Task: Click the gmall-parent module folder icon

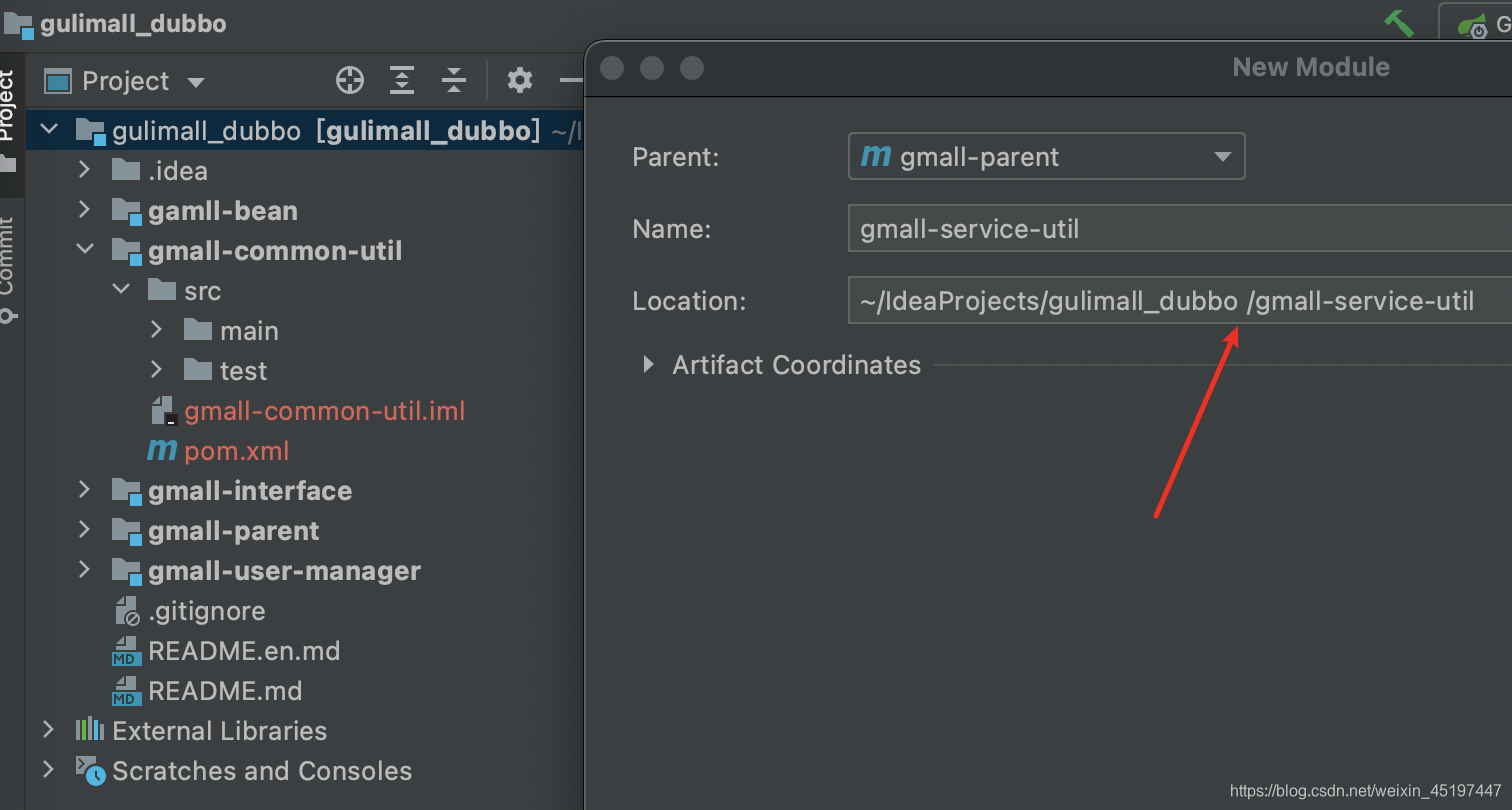Action: pos(126,531)
